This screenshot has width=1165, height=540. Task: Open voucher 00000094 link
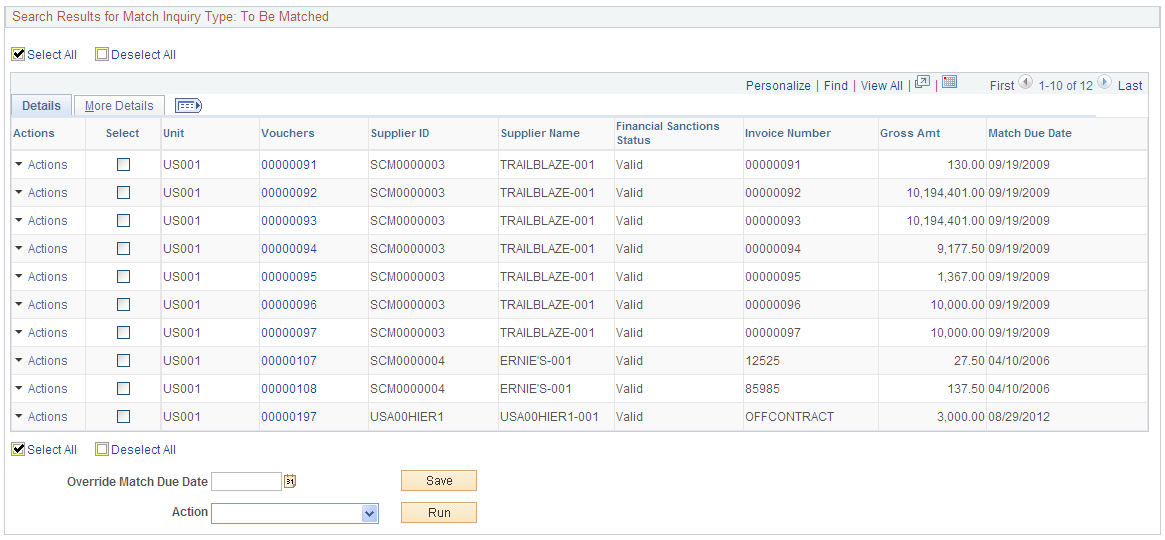pos(289,249)
